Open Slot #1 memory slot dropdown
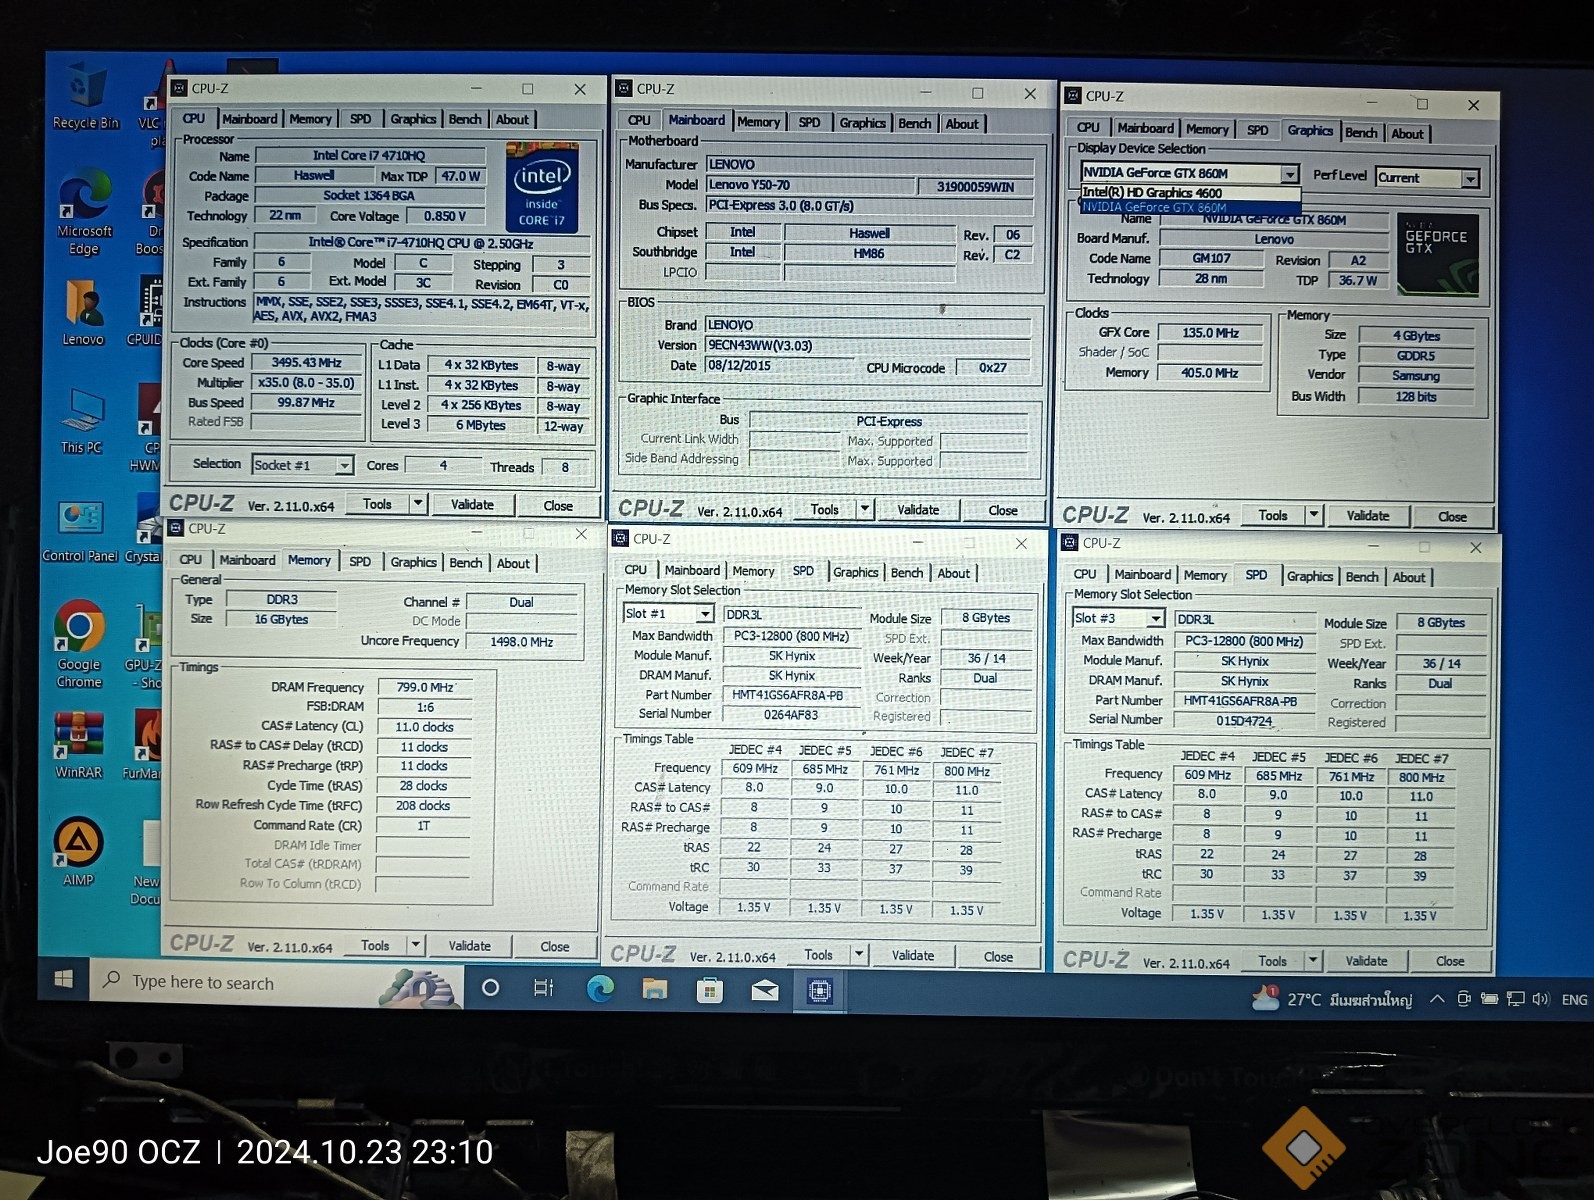Viewport: 1594px width, 1200px height. click(668, 613)
